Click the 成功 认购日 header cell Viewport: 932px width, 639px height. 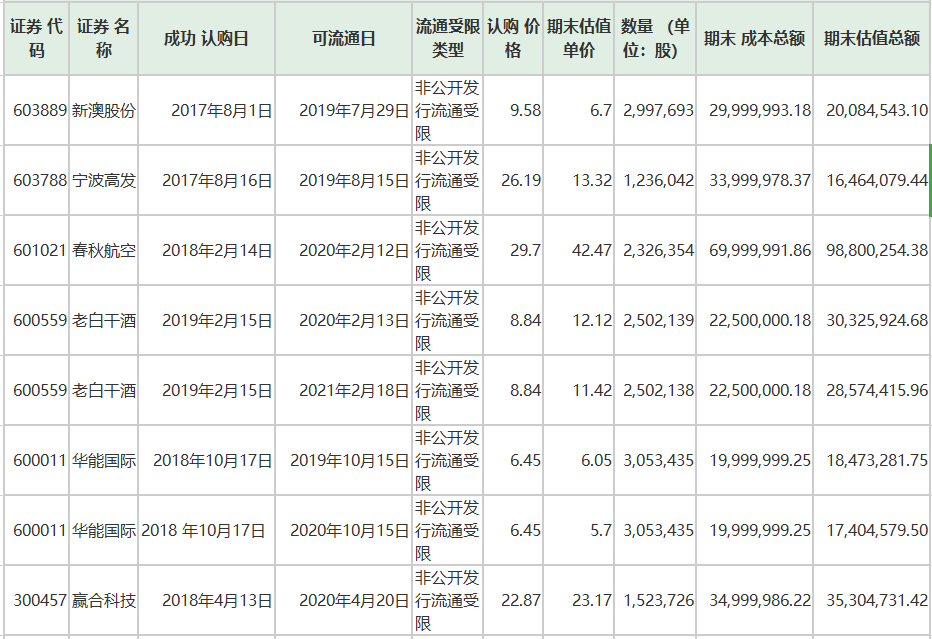[206, 38]
